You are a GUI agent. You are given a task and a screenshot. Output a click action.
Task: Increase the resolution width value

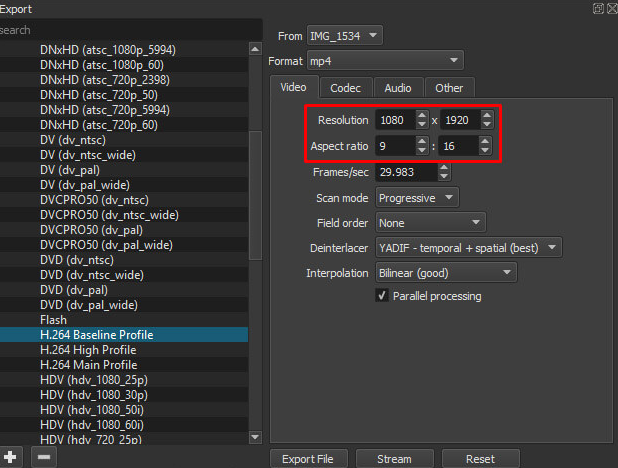coord(422,116)
